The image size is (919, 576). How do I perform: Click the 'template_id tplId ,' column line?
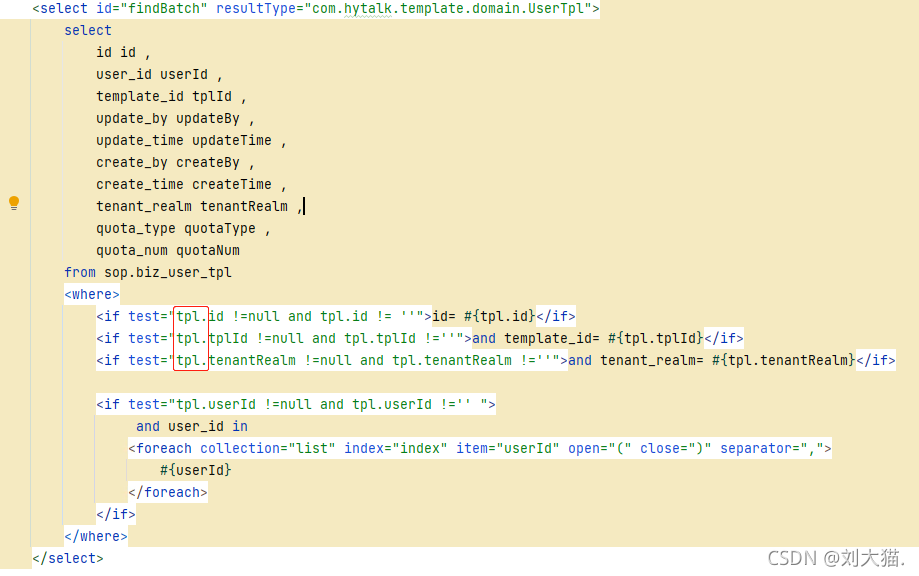tap(171, 97)
